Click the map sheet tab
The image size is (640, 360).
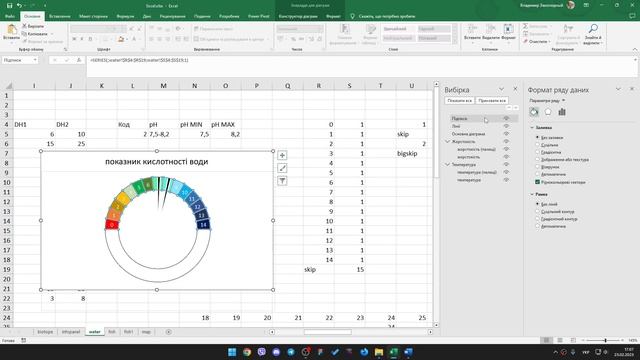coord(146,332)
